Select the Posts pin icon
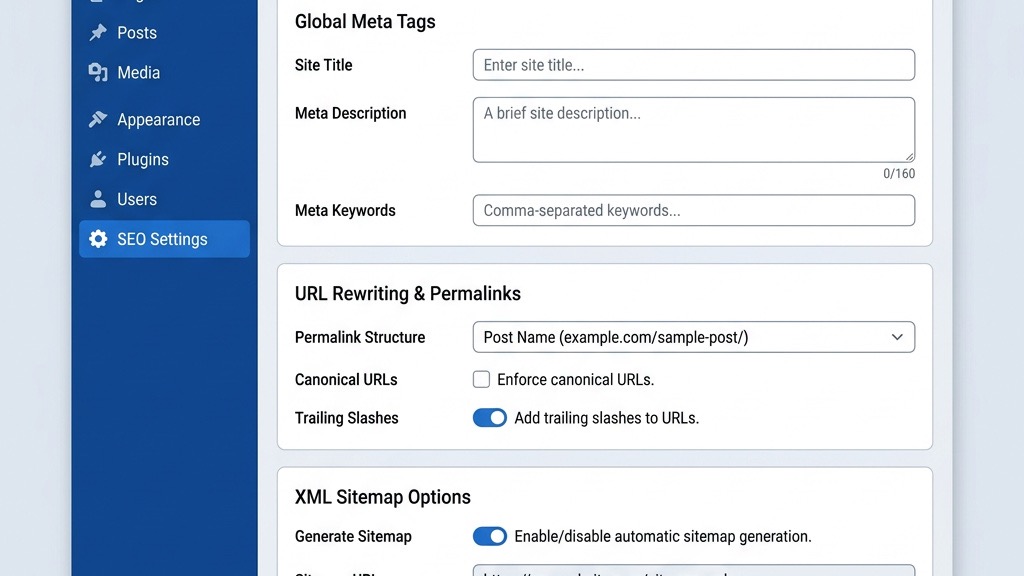Screen dimensions: 1024x576 click(99, 32)
